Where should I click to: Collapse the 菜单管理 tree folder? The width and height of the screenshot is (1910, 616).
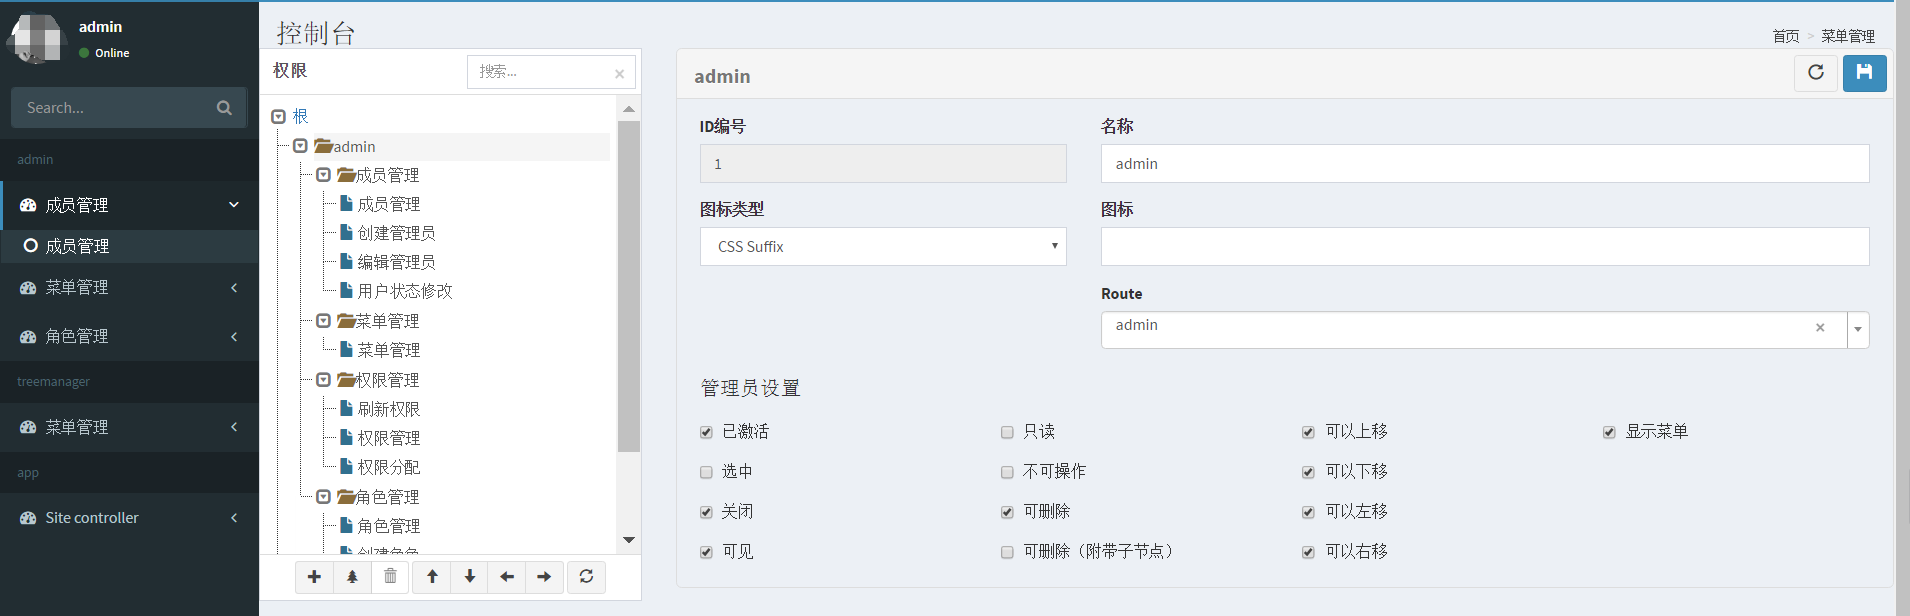tap(323, 321)
